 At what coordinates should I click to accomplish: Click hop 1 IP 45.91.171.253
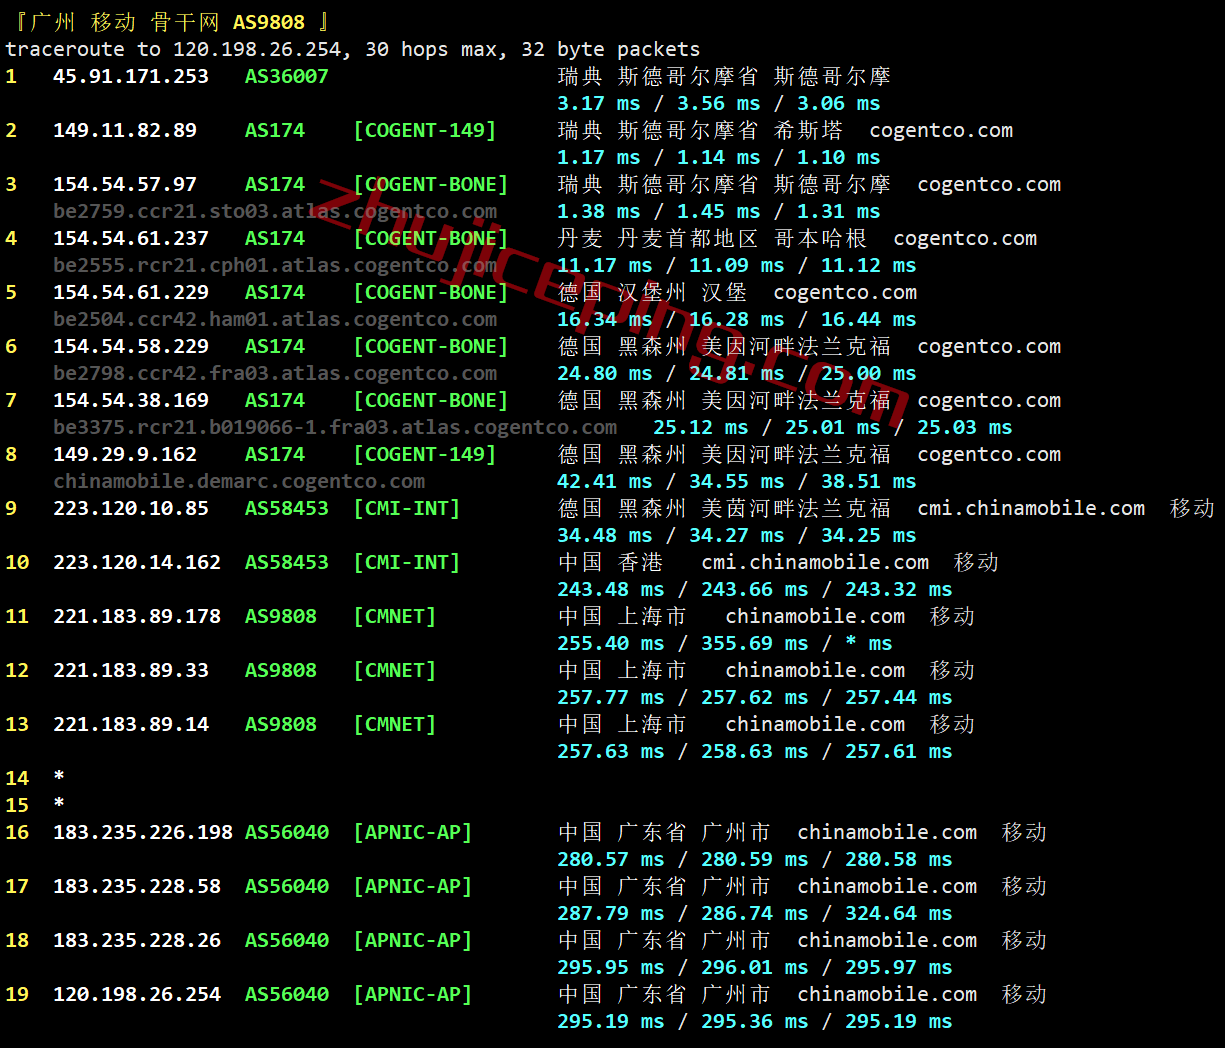click(x=131, y=76)
